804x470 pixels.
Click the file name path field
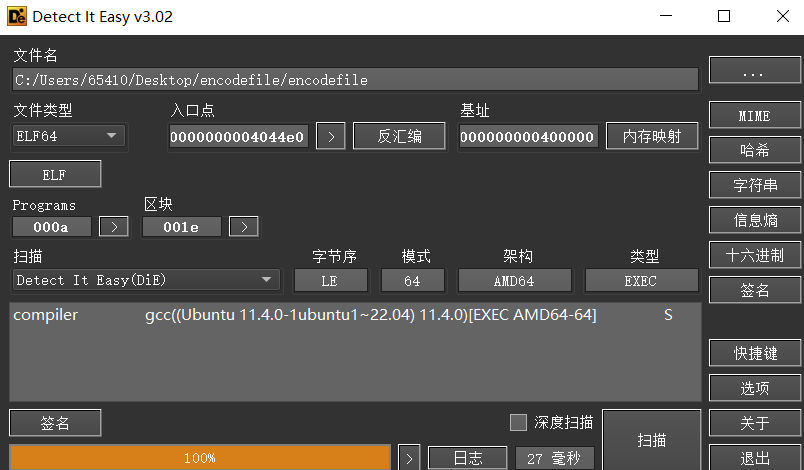pos(355,80)
